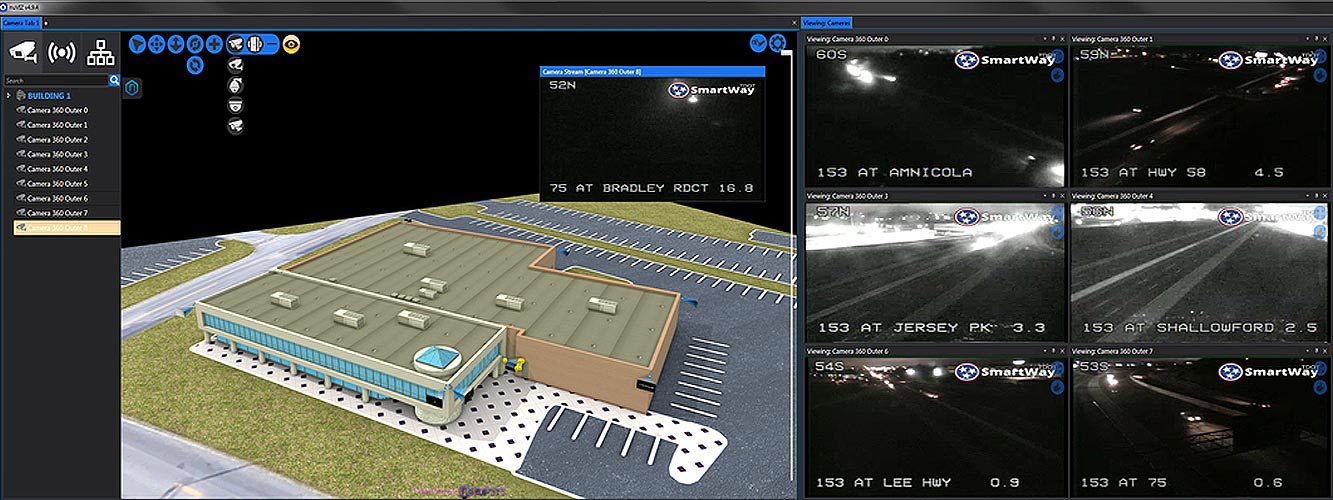Image resolution: width=1333 pixels, height=500 pixels.
Task: Click the 153 AT JERSEY PK camera feed
Action: pos(935,271)
